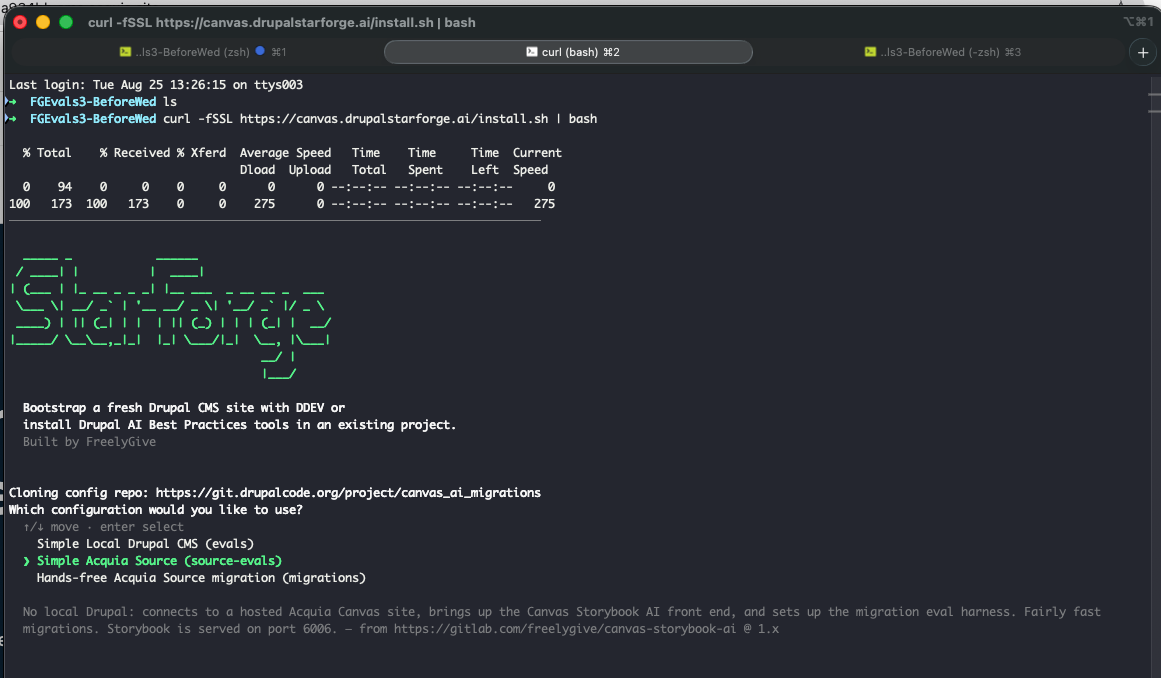Select Simple Local Drupal CMS (evals) option
This screenshot has width=1161, height=678.
click(x=145, y=543)
